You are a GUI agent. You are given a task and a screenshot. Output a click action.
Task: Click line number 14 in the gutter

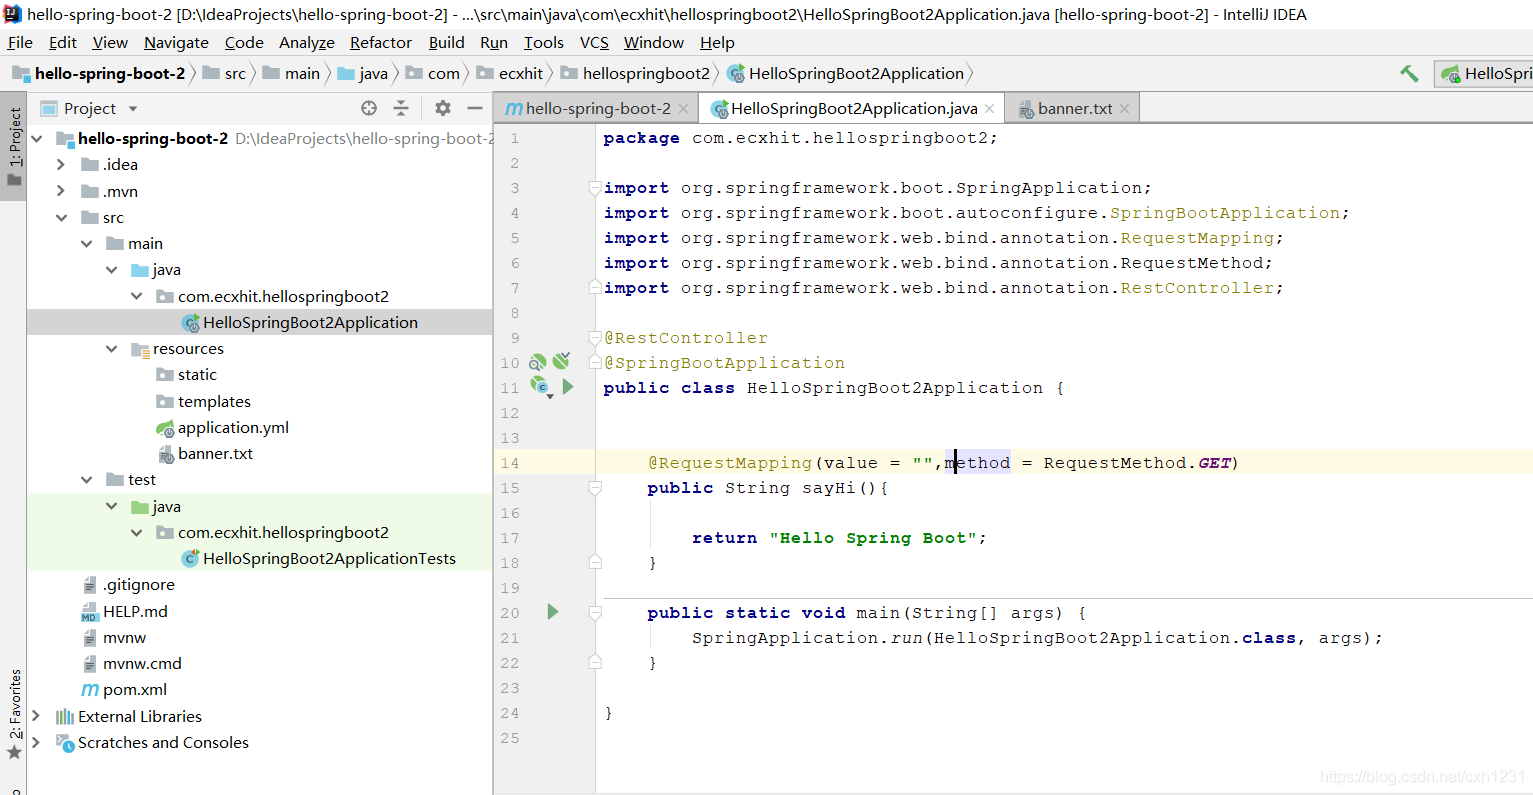[x=510, y=463]
